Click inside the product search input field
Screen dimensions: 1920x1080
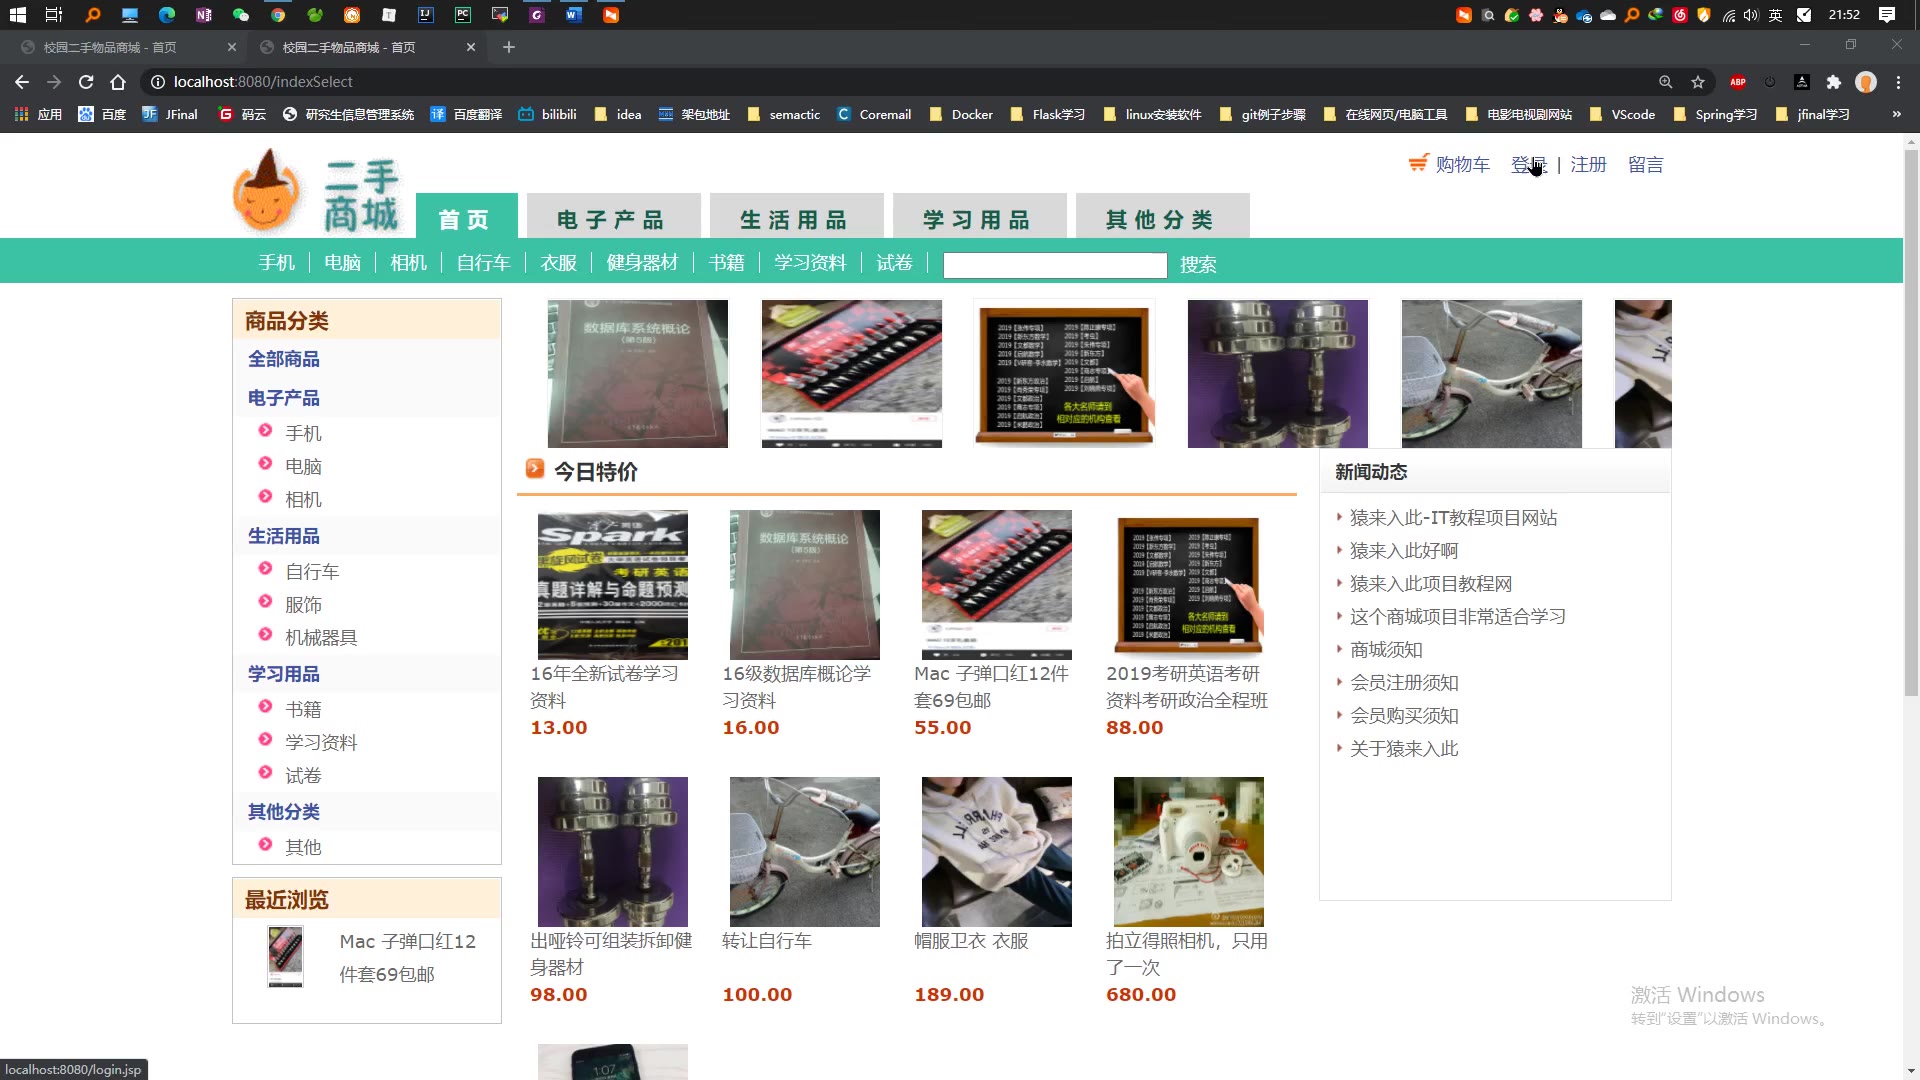point(1055,265)
